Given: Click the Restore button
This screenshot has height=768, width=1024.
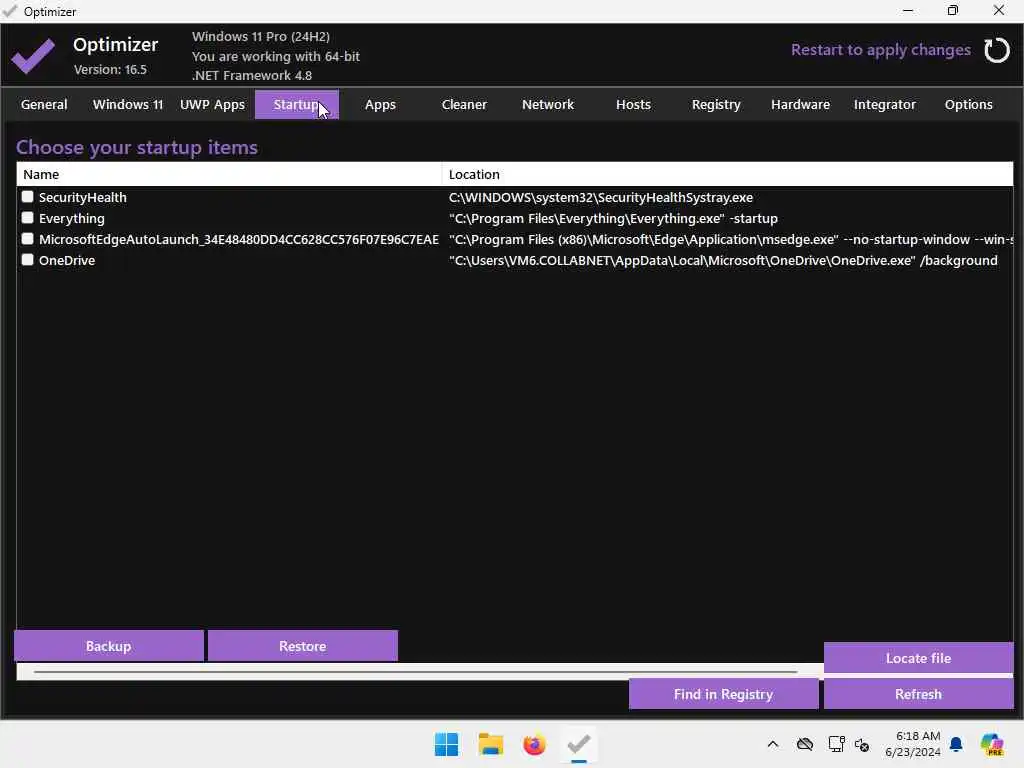Looking at the screenshot, I should [302, 646].
